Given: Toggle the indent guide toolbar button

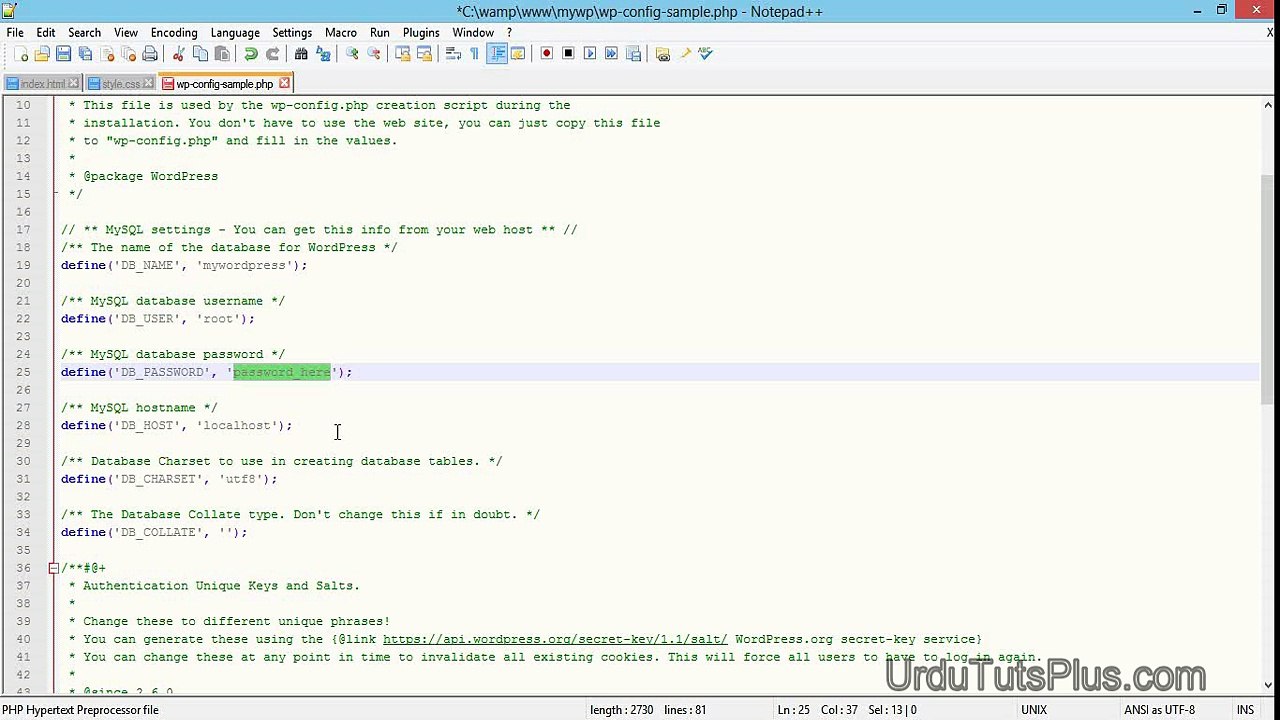Looking at the screenshot, I should coord(497,53).
